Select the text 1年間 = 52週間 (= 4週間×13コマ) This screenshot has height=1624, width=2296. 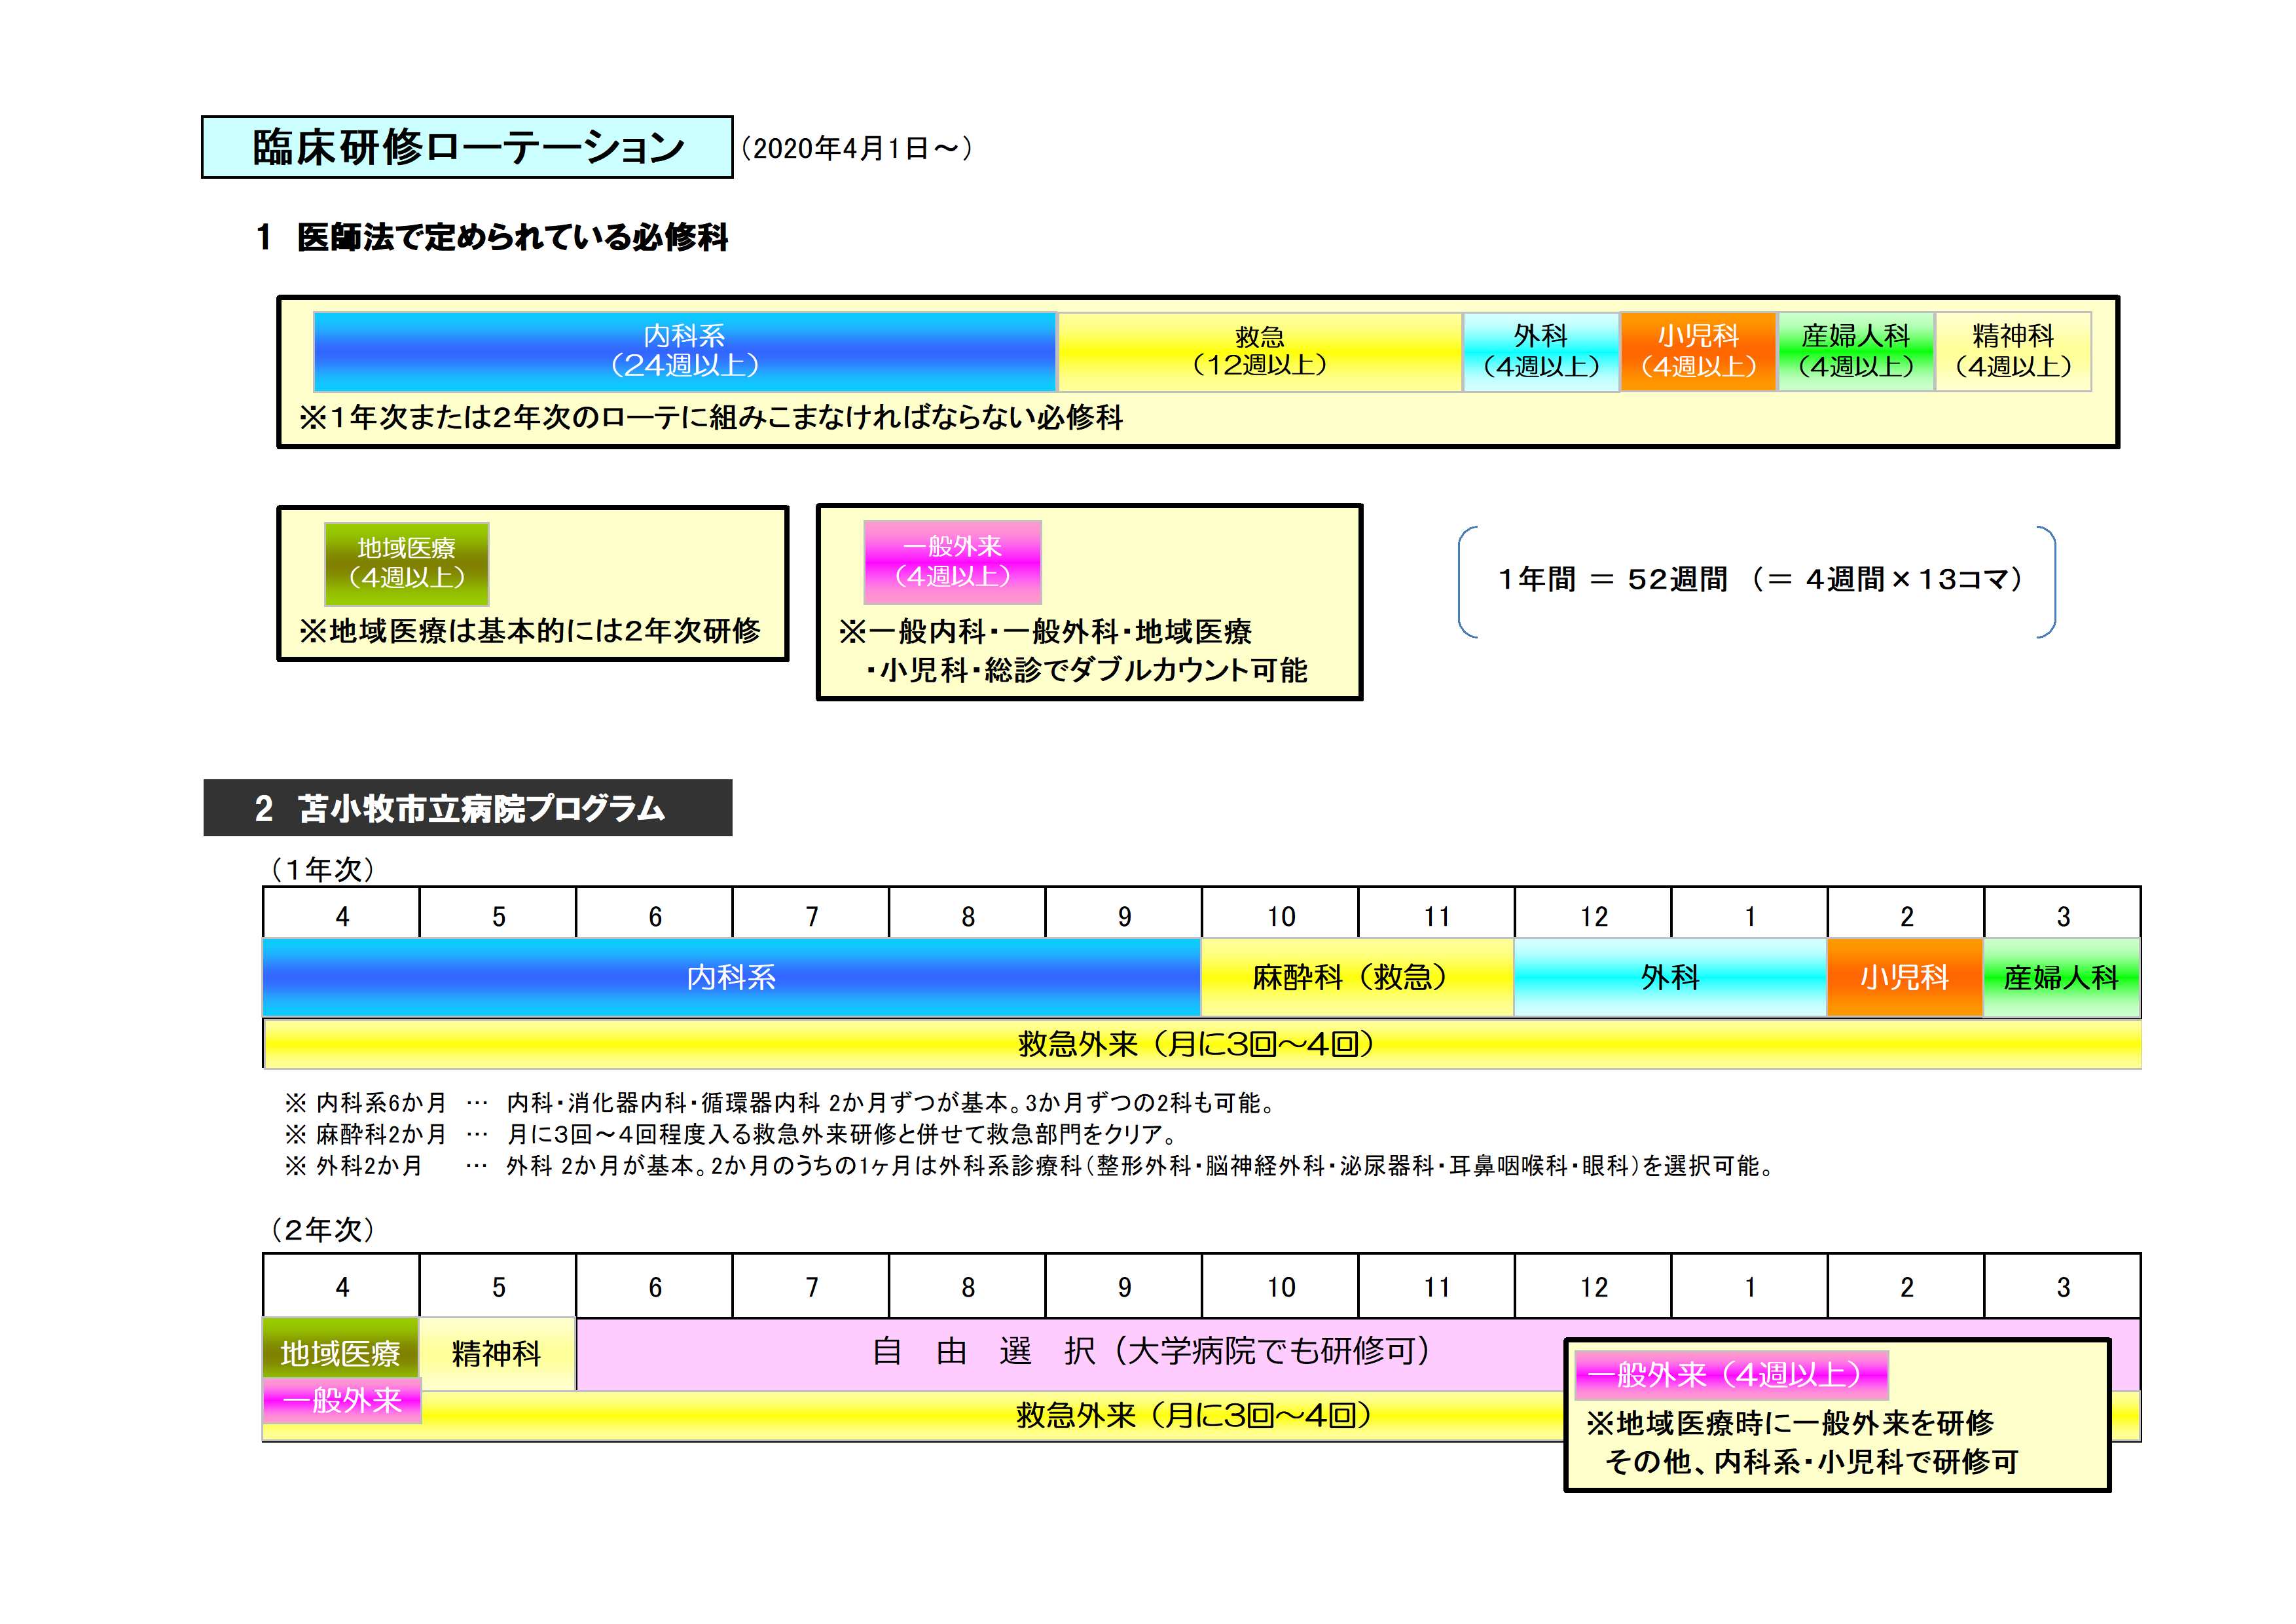point(1761,579)
